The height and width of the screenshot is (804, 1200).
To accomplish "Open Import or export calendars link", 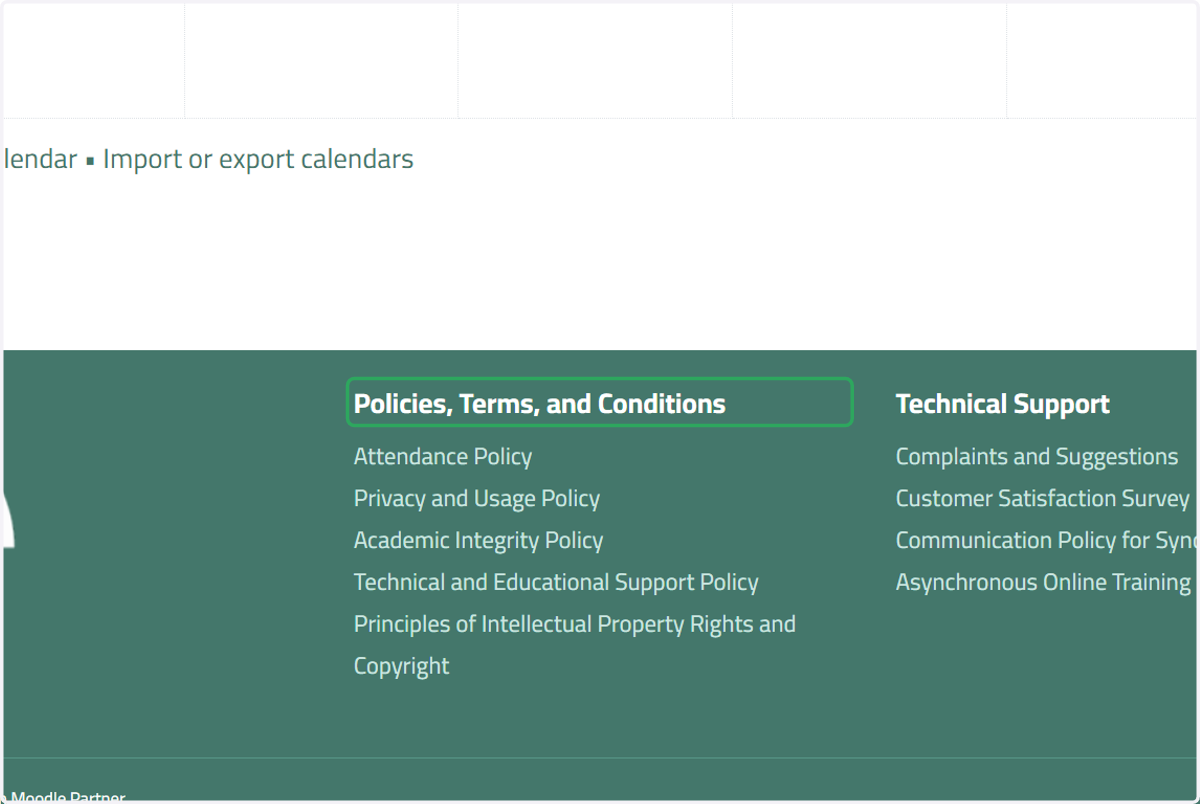I will point(258,159).
